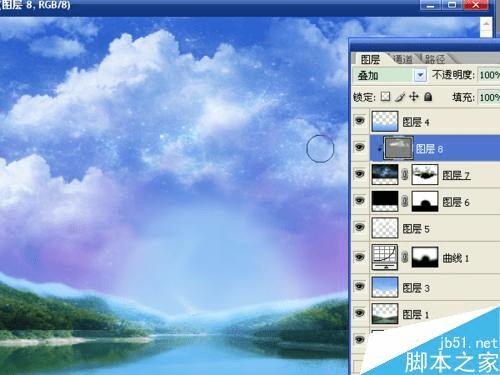The height and width of the screenshot is (375, 500).
Task: Toggle lock position move icon
Action: pyautogui.click(x=414, y=97)
